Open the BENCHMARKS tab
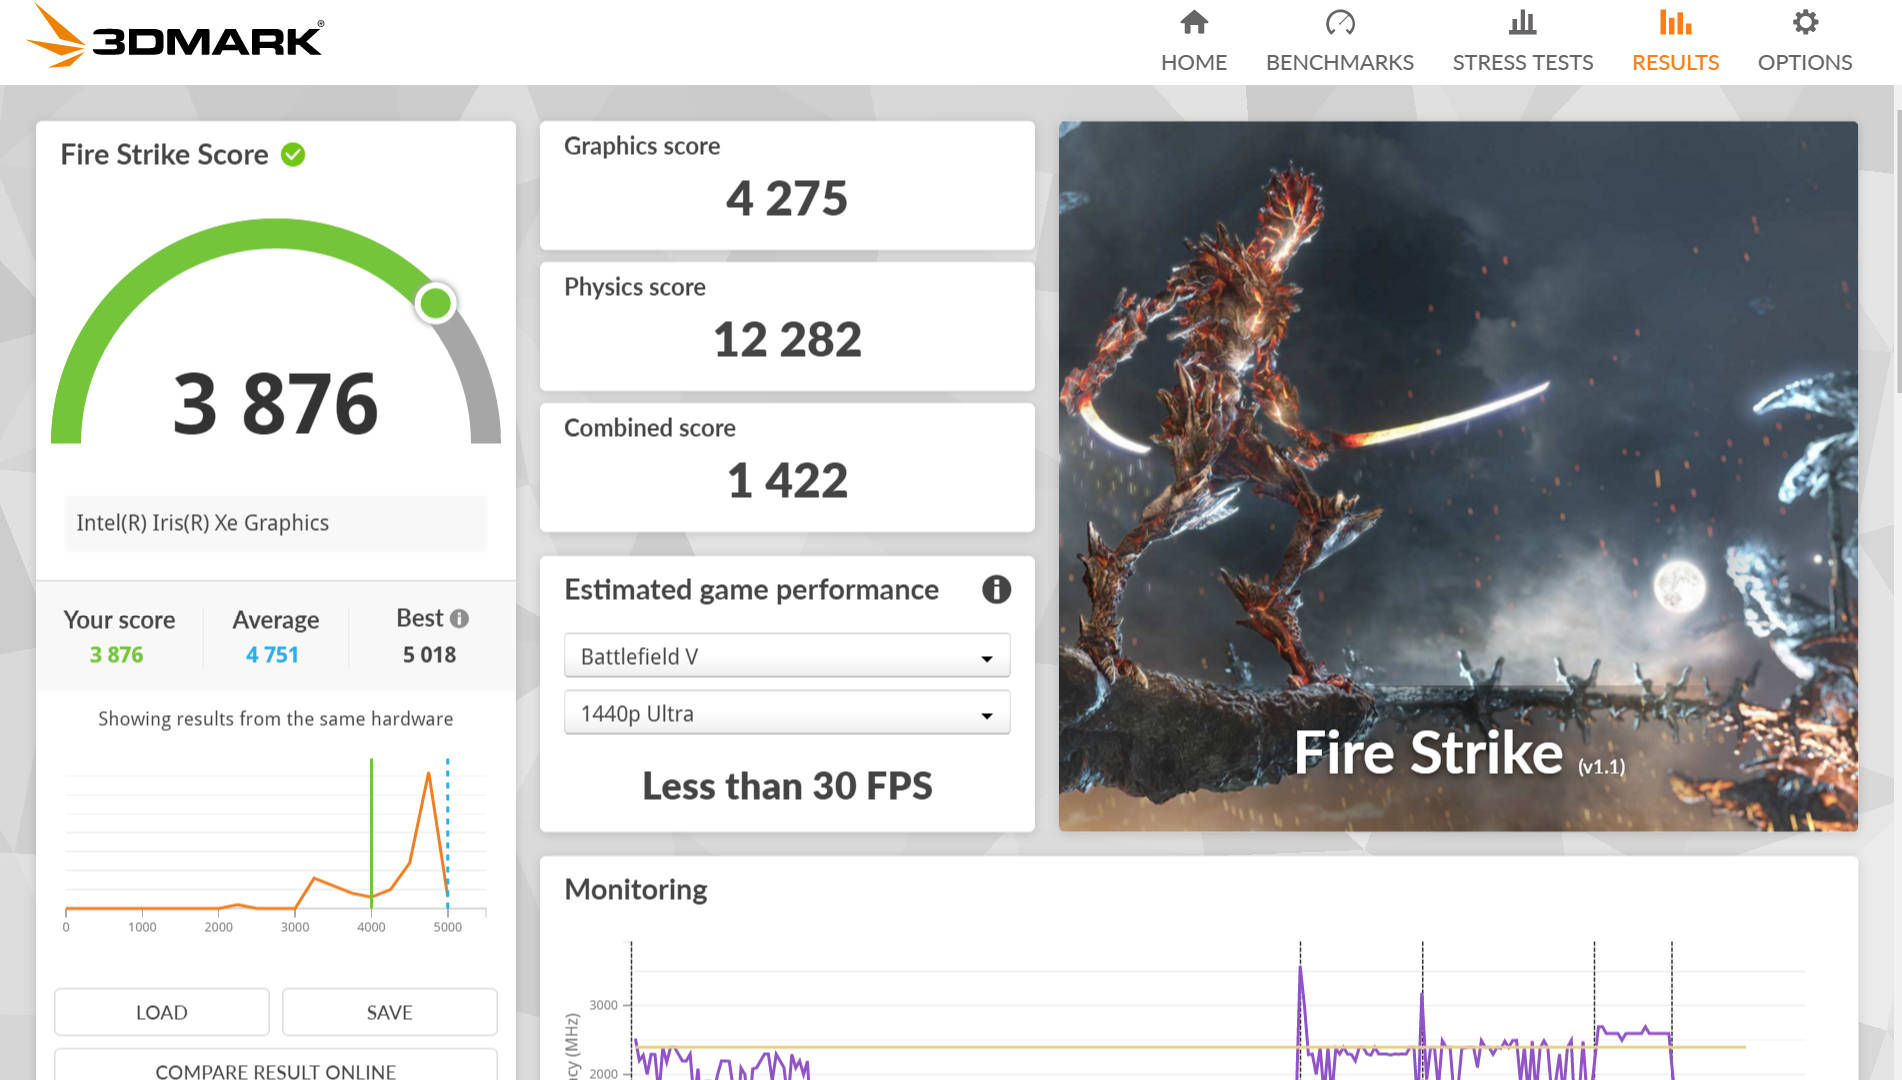 [1340, 62]
